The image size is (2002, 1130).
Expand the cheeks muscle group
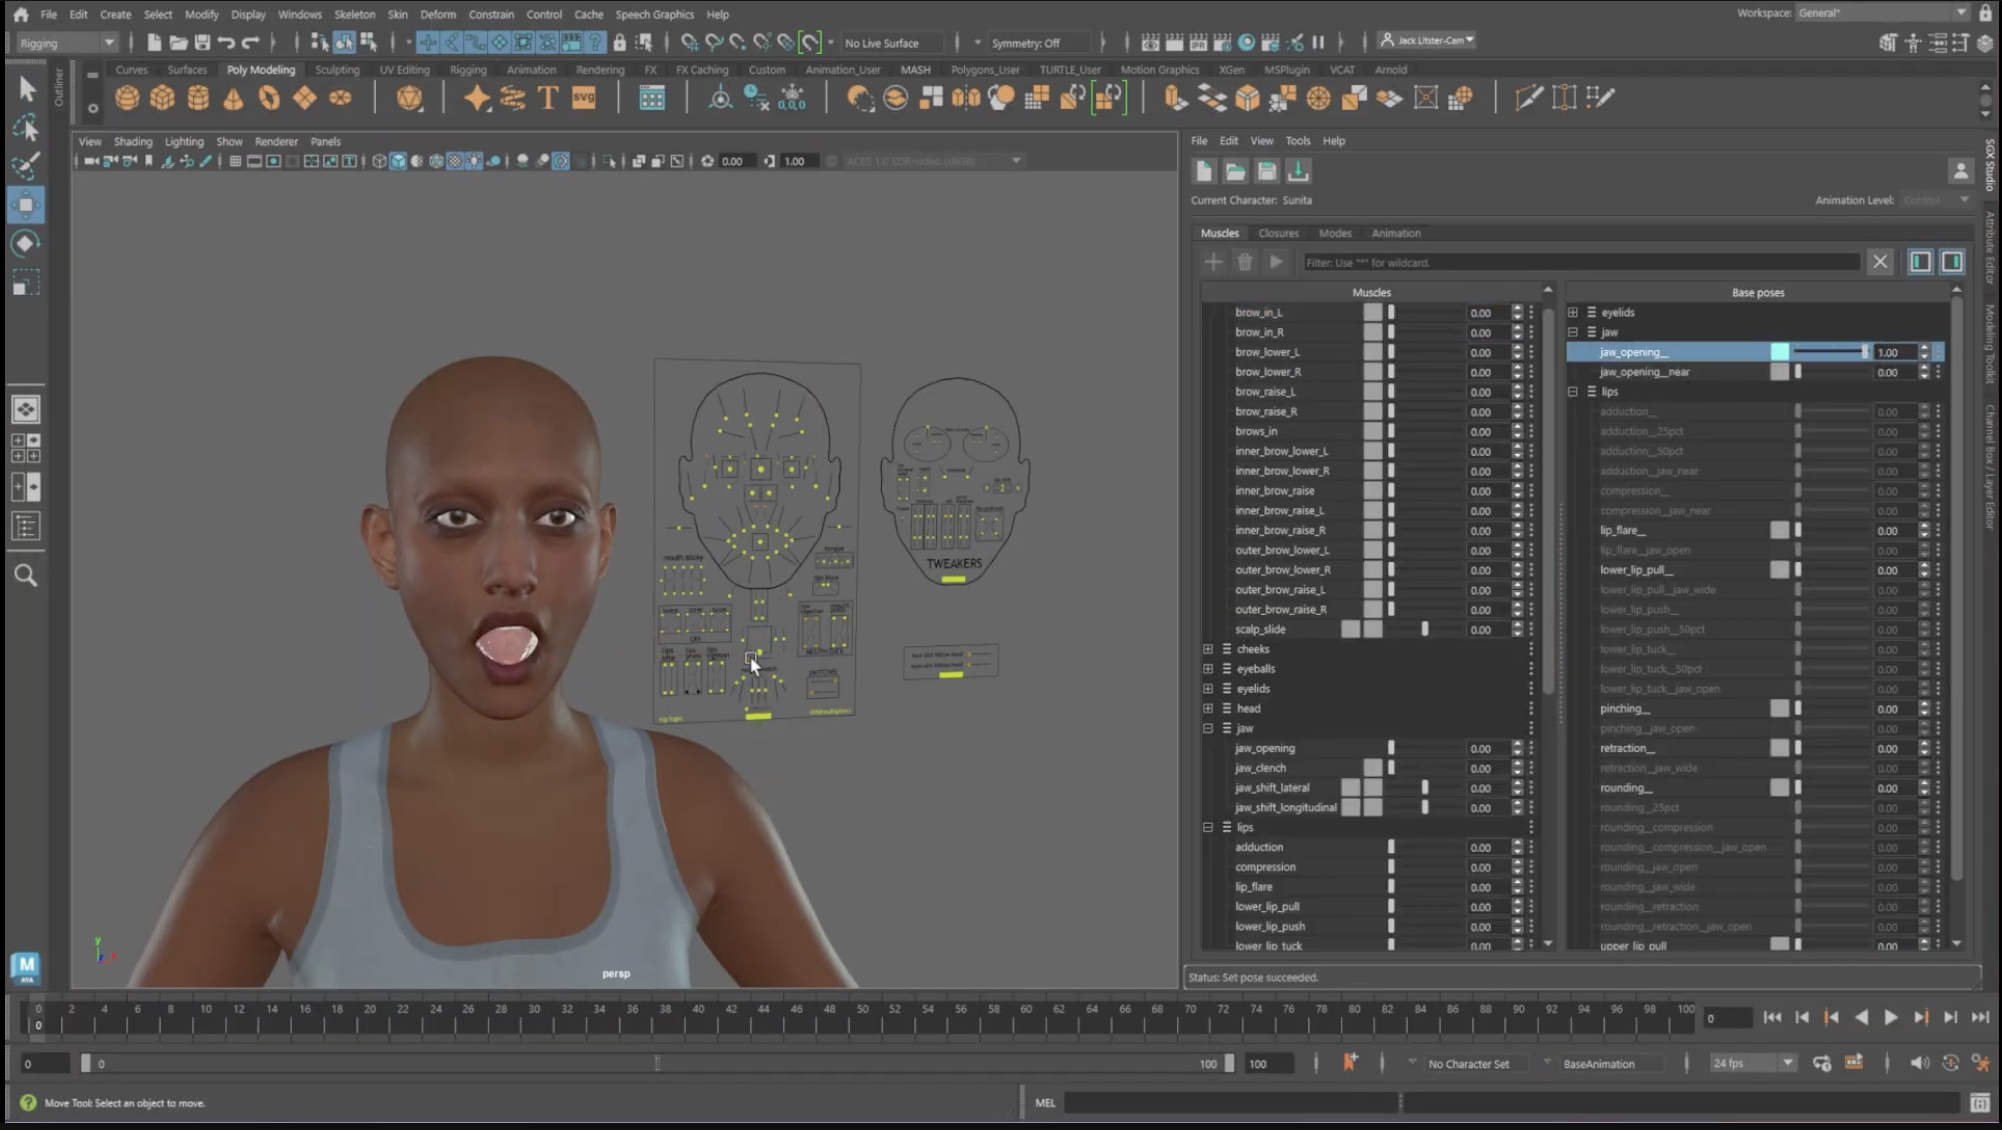point(1208,650)
